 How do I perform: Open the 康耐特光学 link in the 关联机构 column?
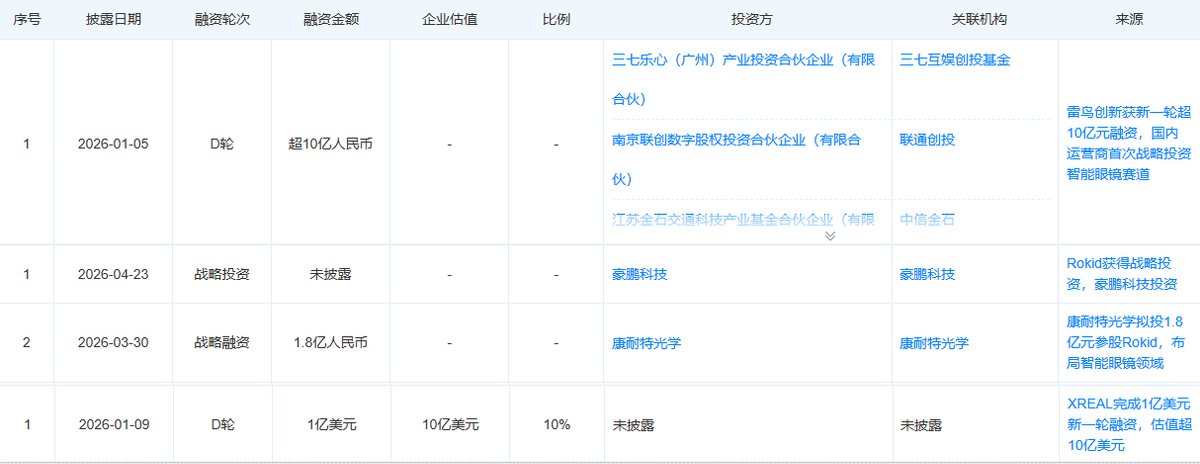tap(934, 343)
